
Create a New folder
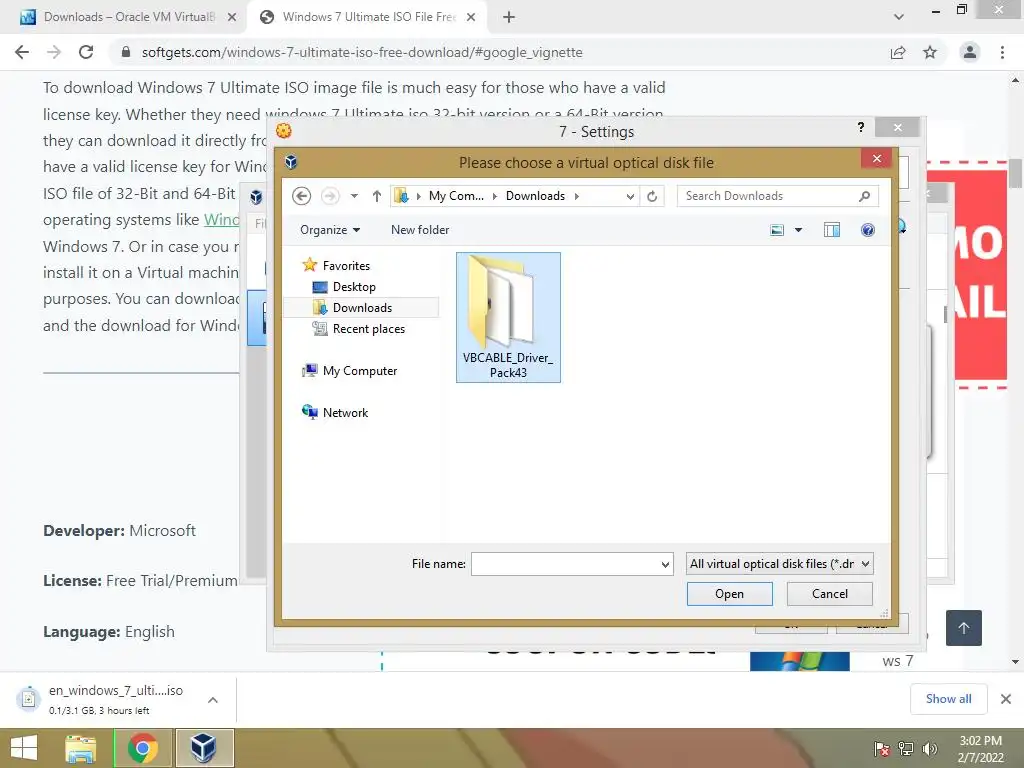tap(420, 230)
